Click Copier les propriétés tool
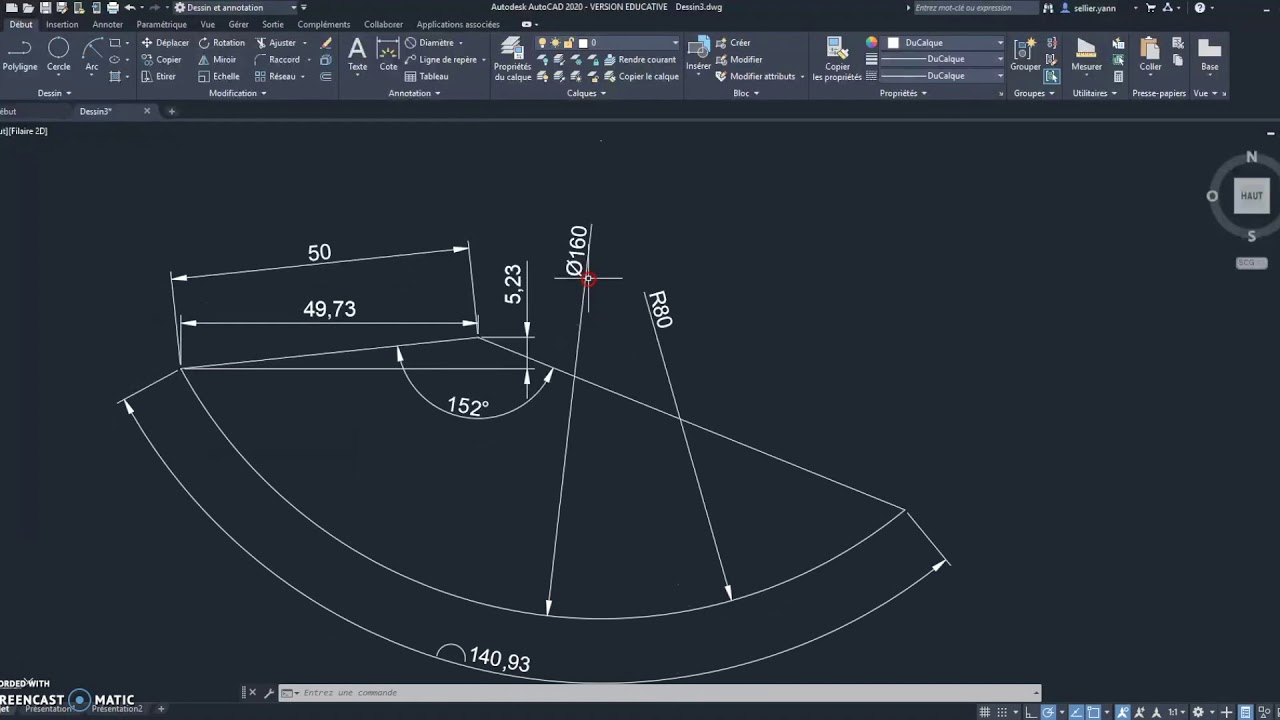 (x=837, y=60)
